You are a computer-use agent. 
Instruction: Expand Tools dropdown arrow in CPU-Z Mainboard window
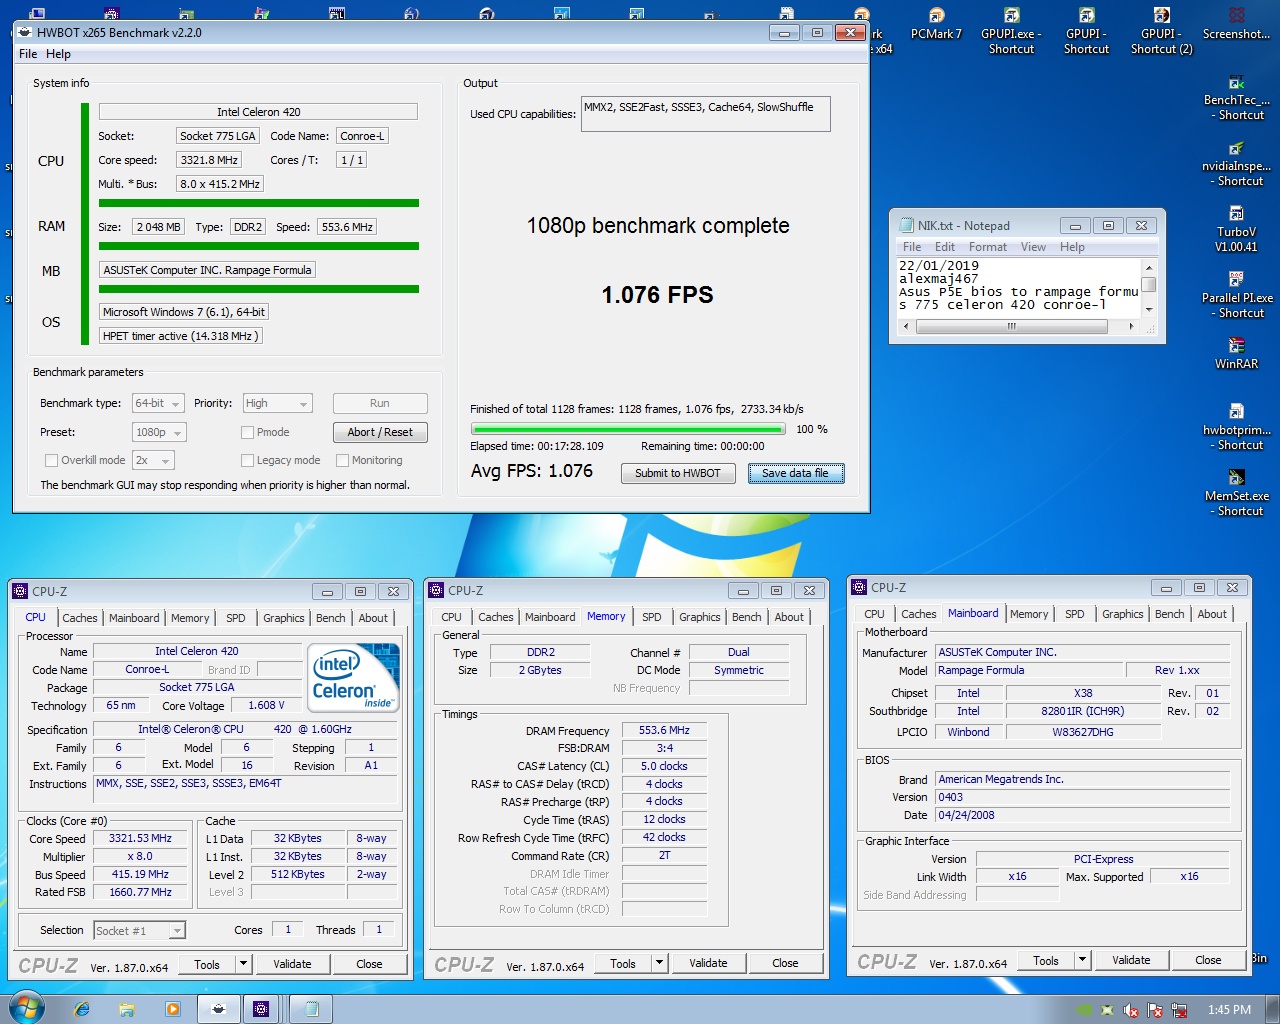click(1082, 960)
